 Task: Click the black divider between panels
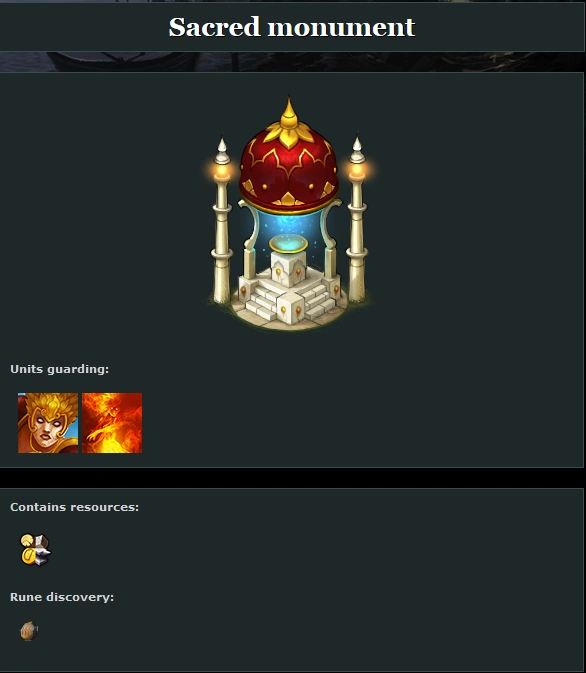coord(293,477)
